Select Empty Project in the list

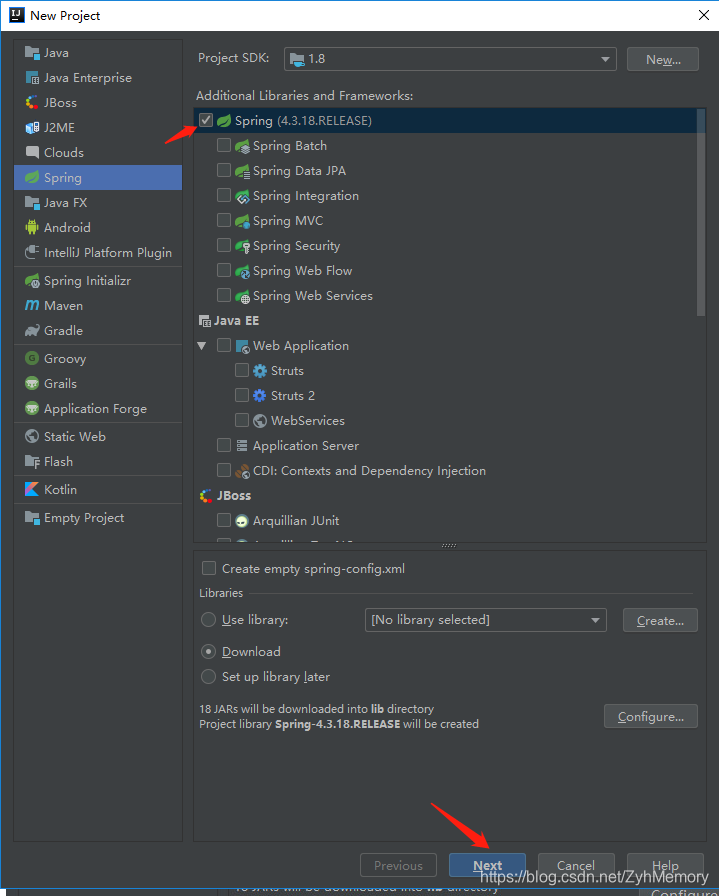coord(98,518)
